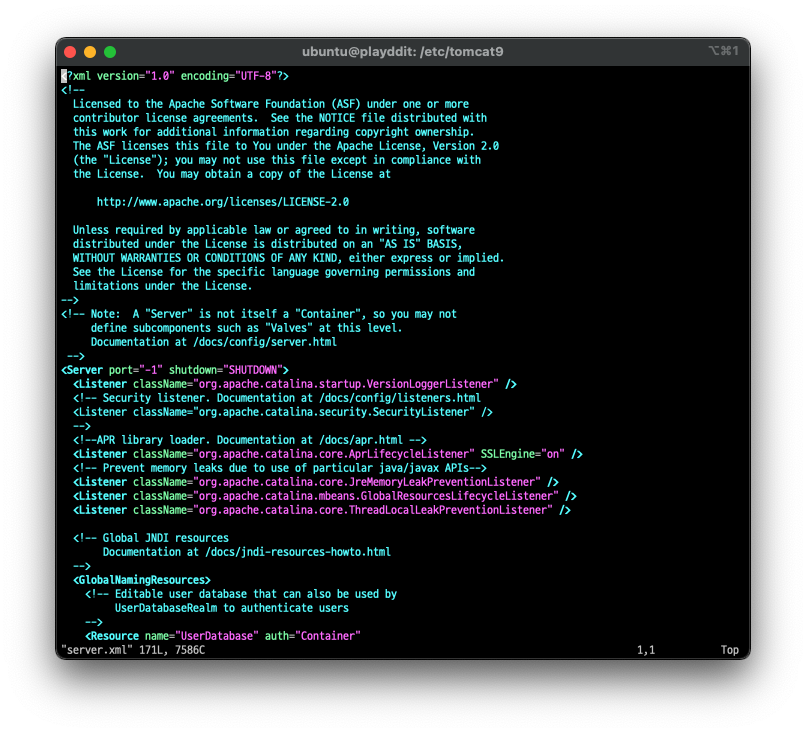Image resolution: width=806 pixels, height=733 pixels.
Task: Click the "server.xml" 171L, 7586C status text
Action: tap(133, 650)
